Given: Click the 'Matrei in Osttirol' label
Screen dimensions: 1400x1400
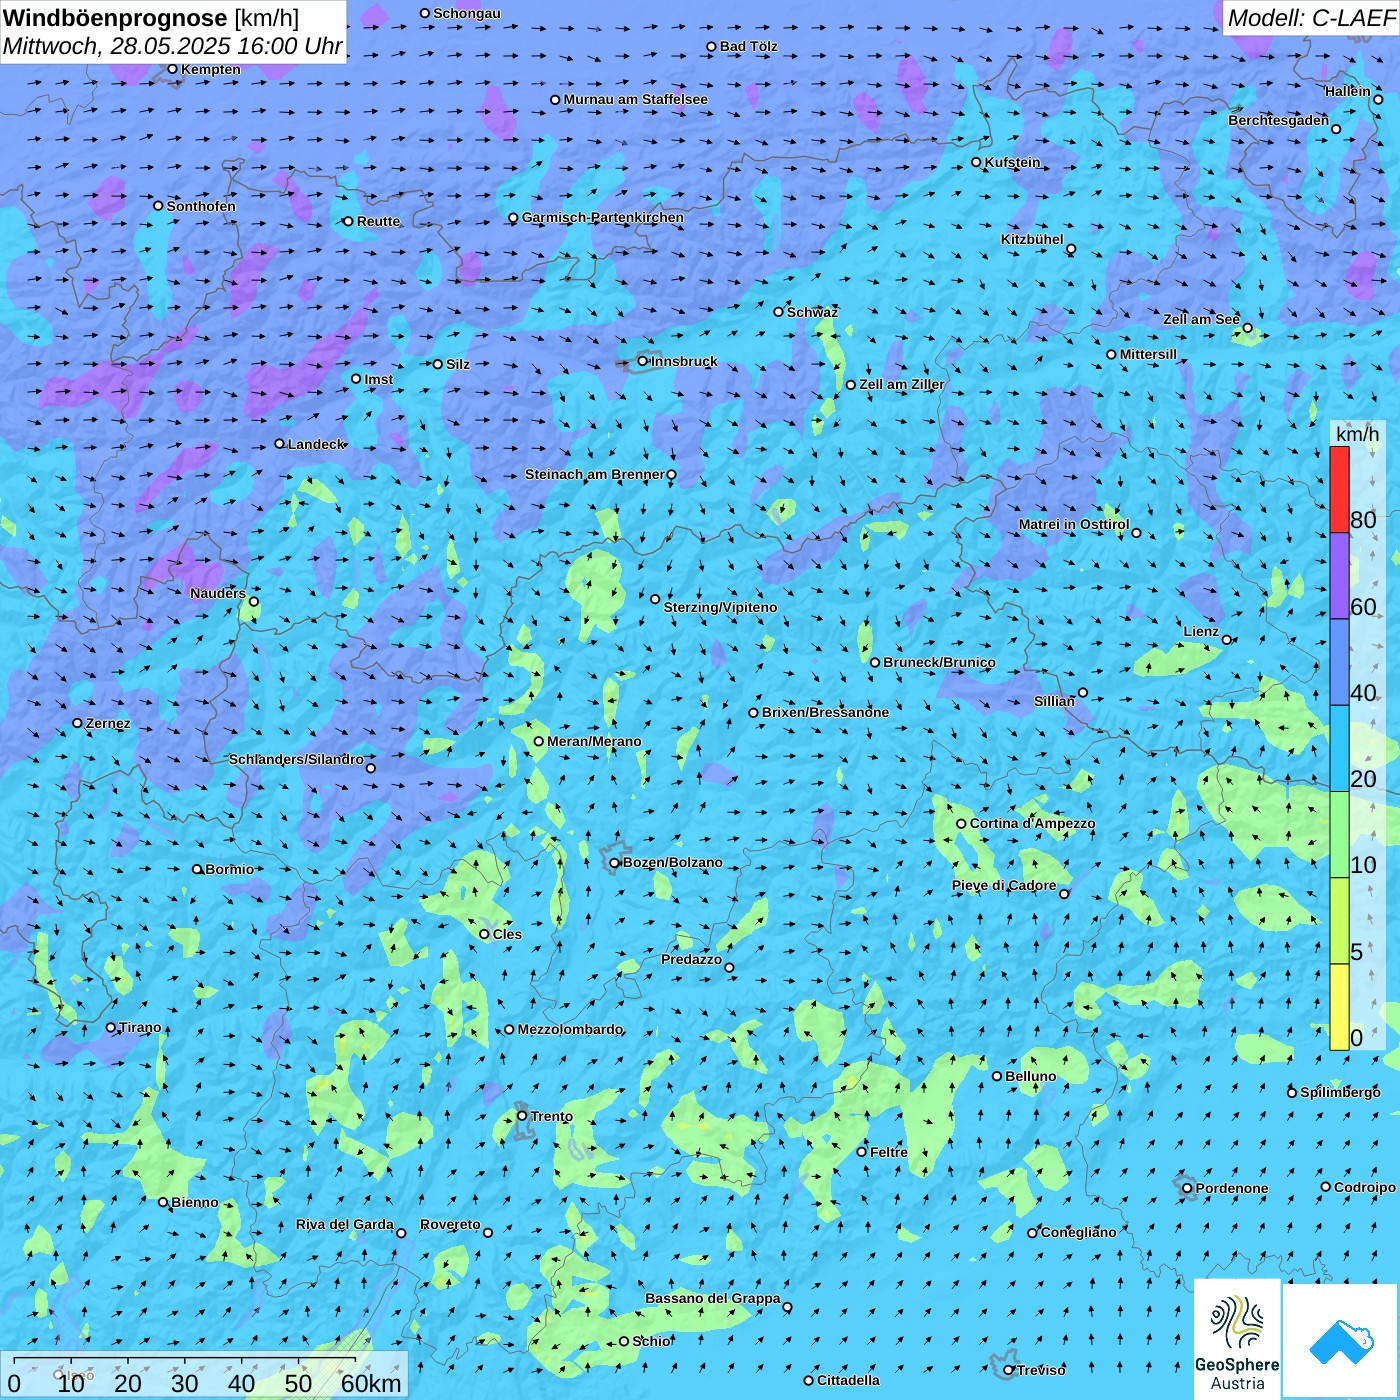Looking at the screenshot, I should 1074,524.
